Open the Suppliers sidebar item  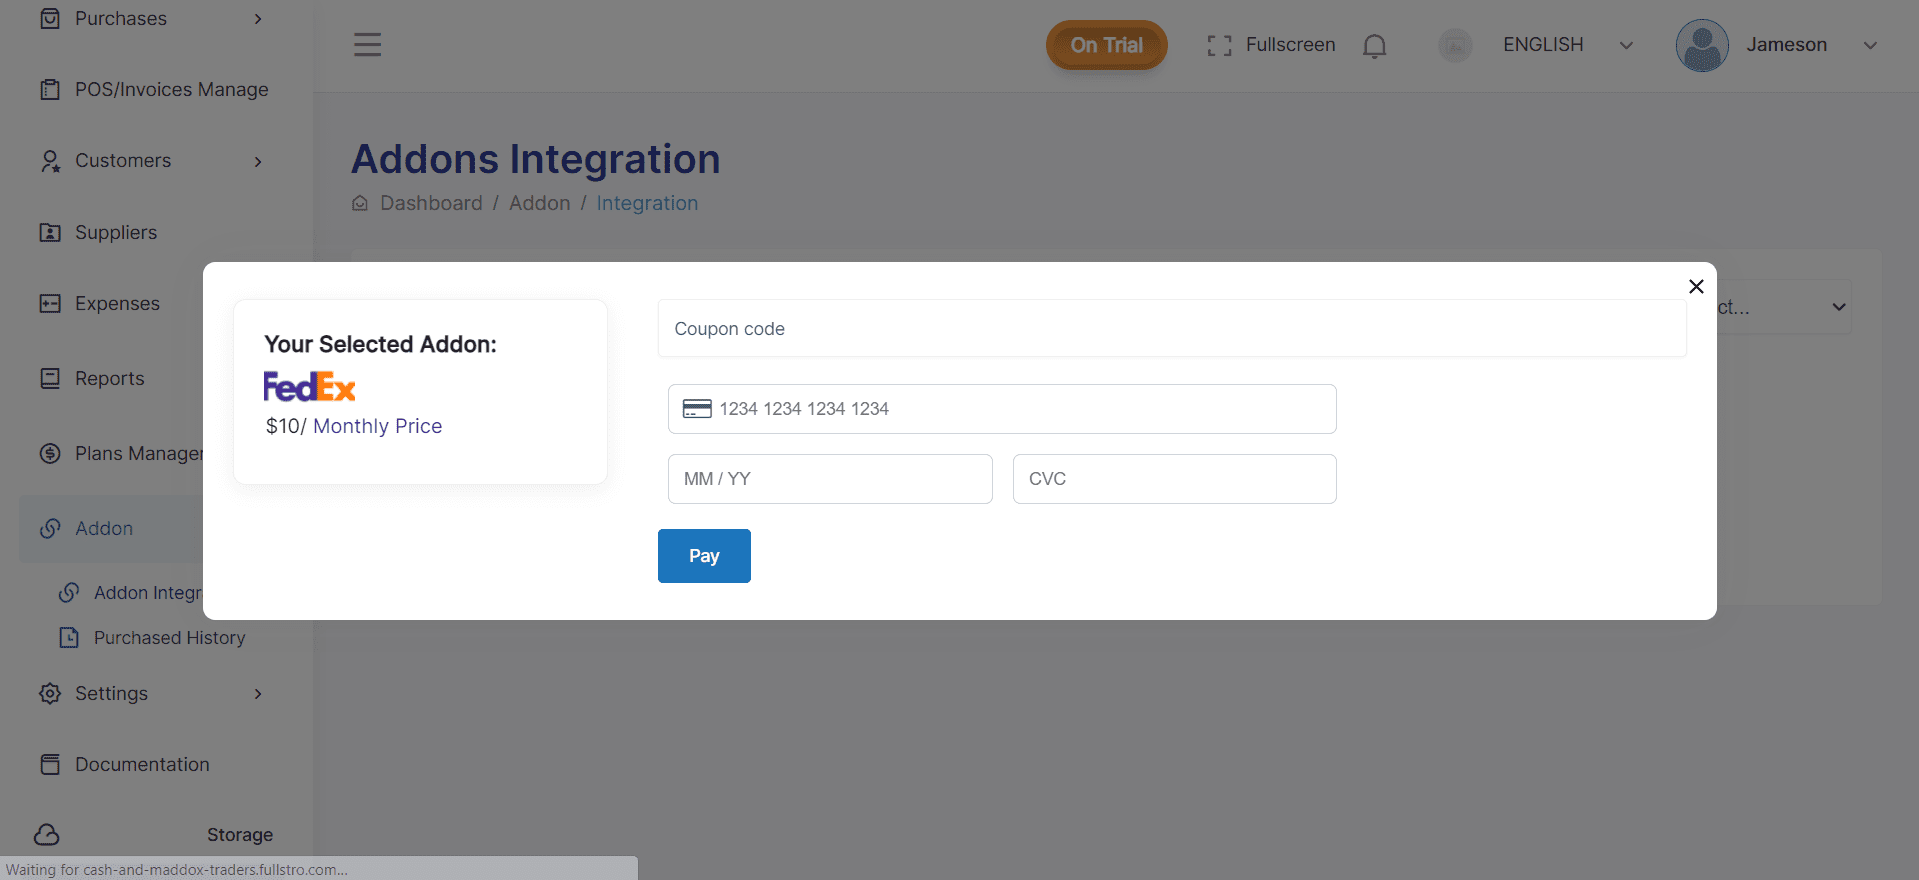[116, 233]
